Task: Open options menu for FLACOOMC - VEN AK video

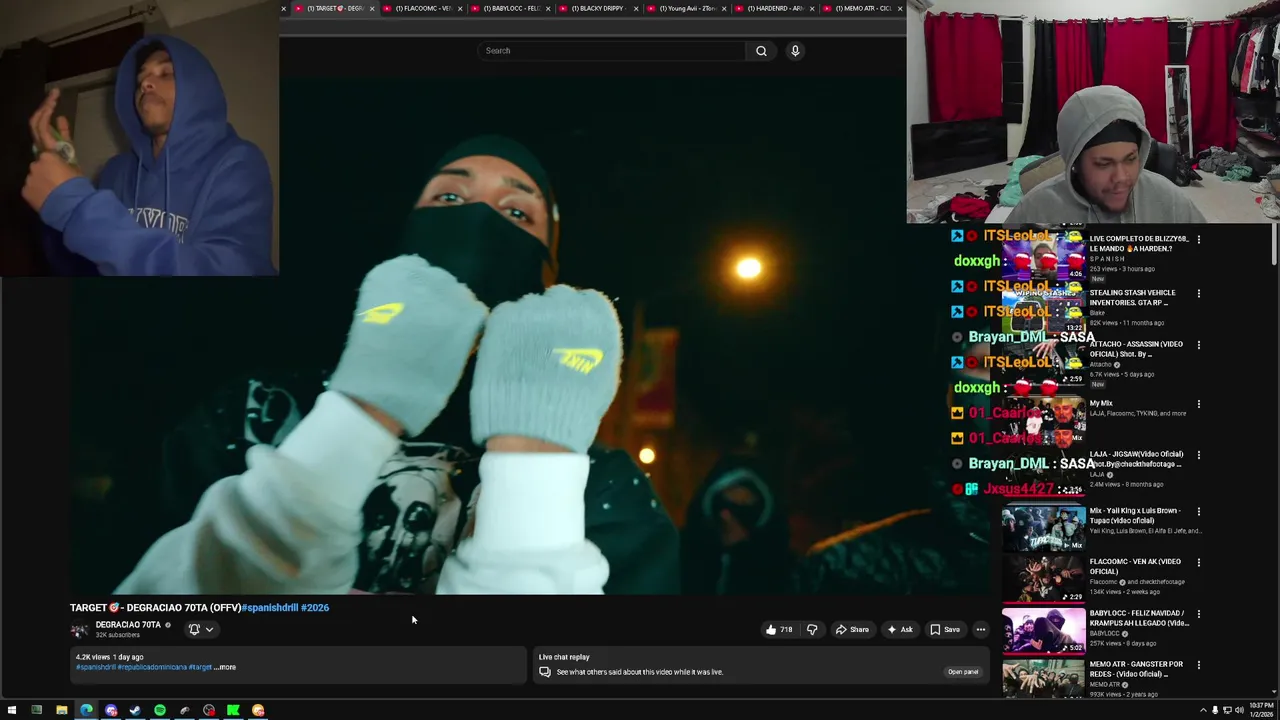Action: [x=1198, y=563]
